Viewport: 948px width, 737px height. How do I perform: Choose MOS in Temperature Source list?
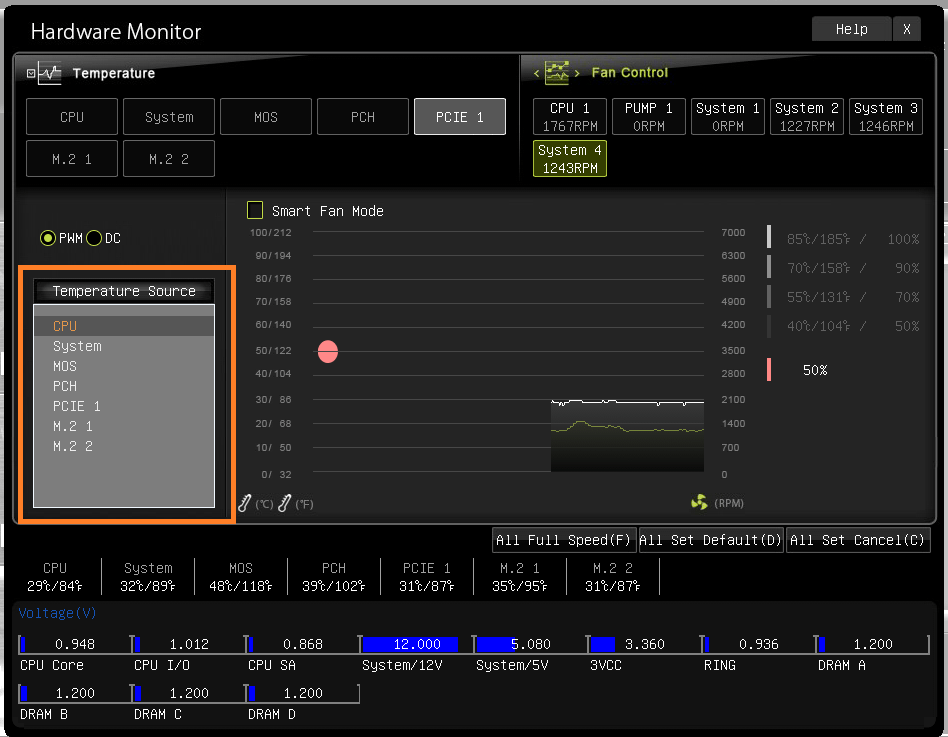click(x=124, y=366)
